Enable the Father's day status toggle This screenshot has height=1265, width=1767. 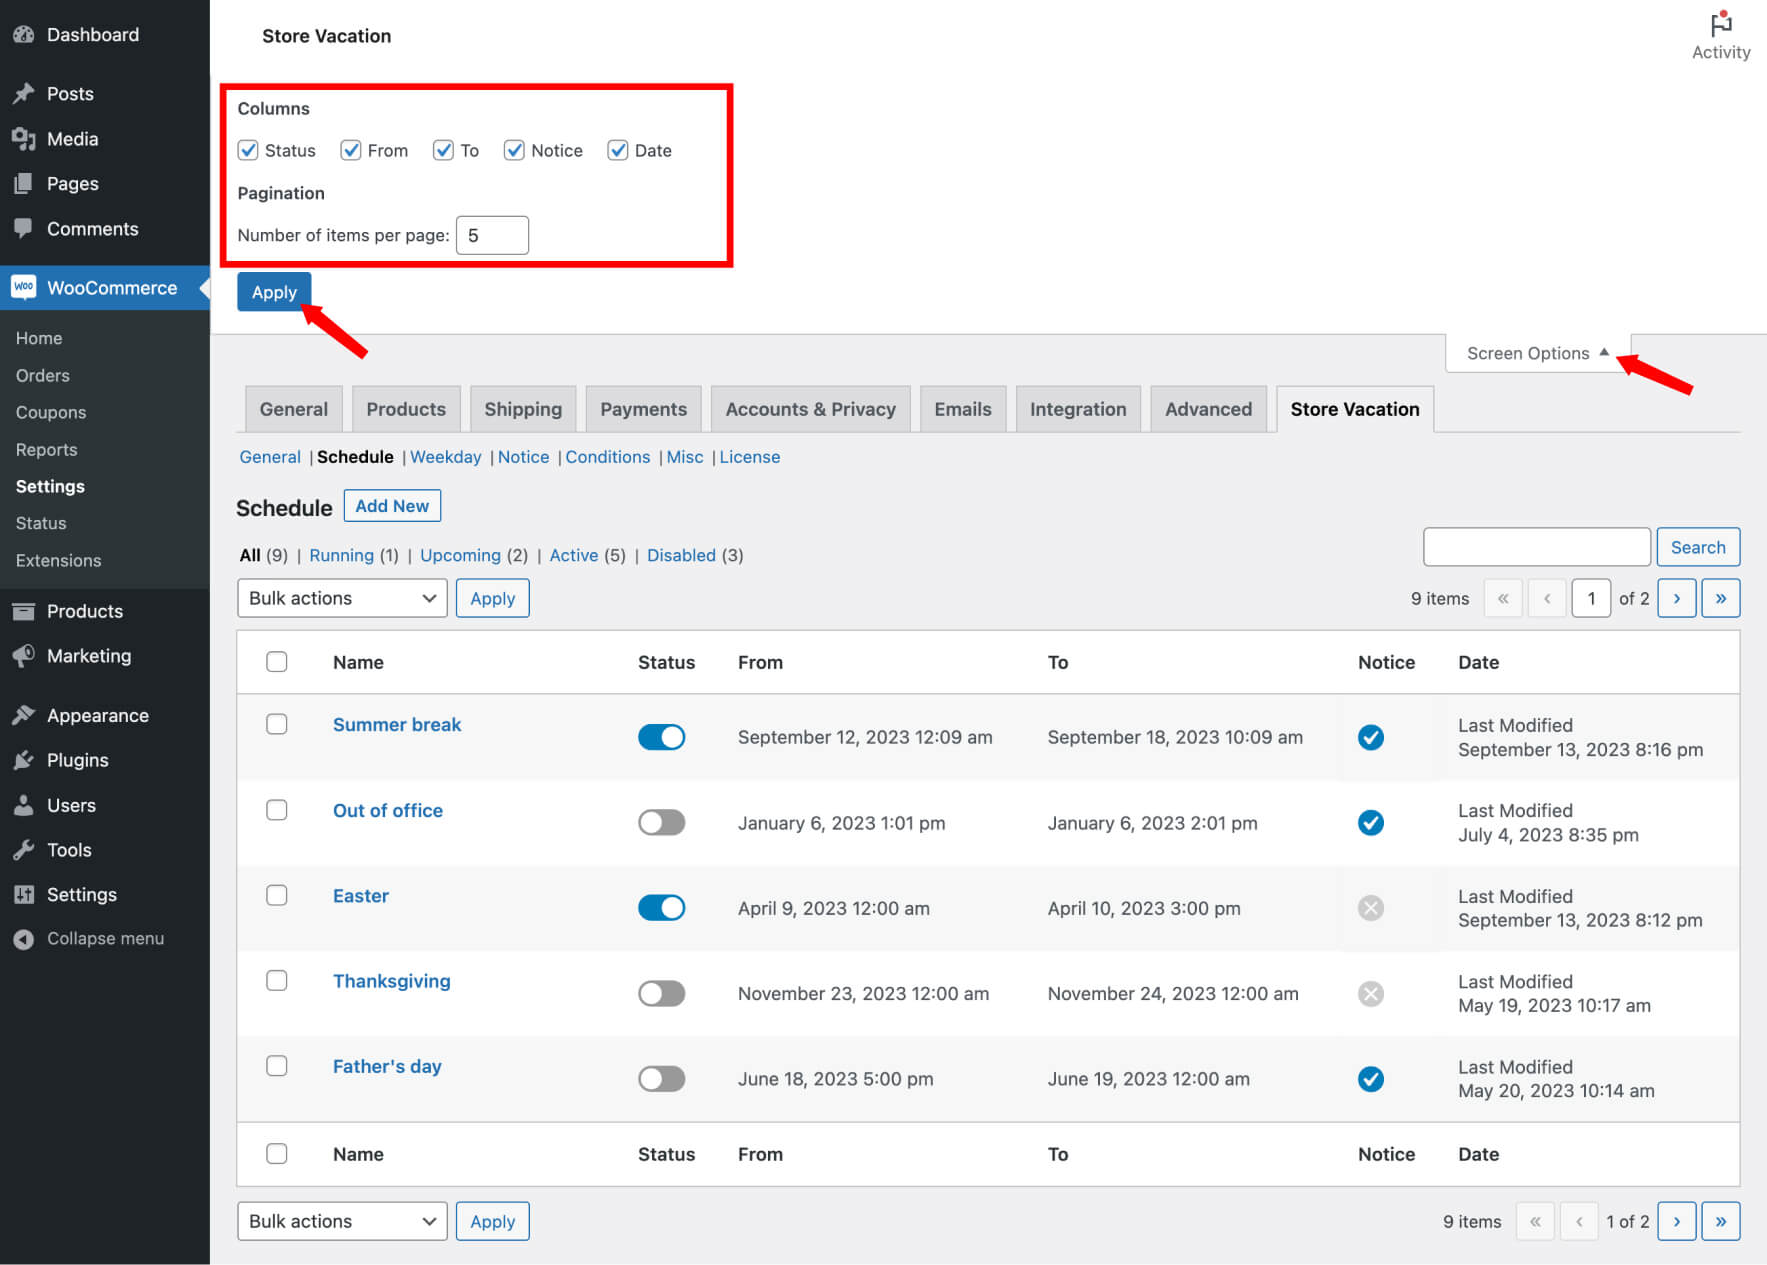tap(661, 1079)
